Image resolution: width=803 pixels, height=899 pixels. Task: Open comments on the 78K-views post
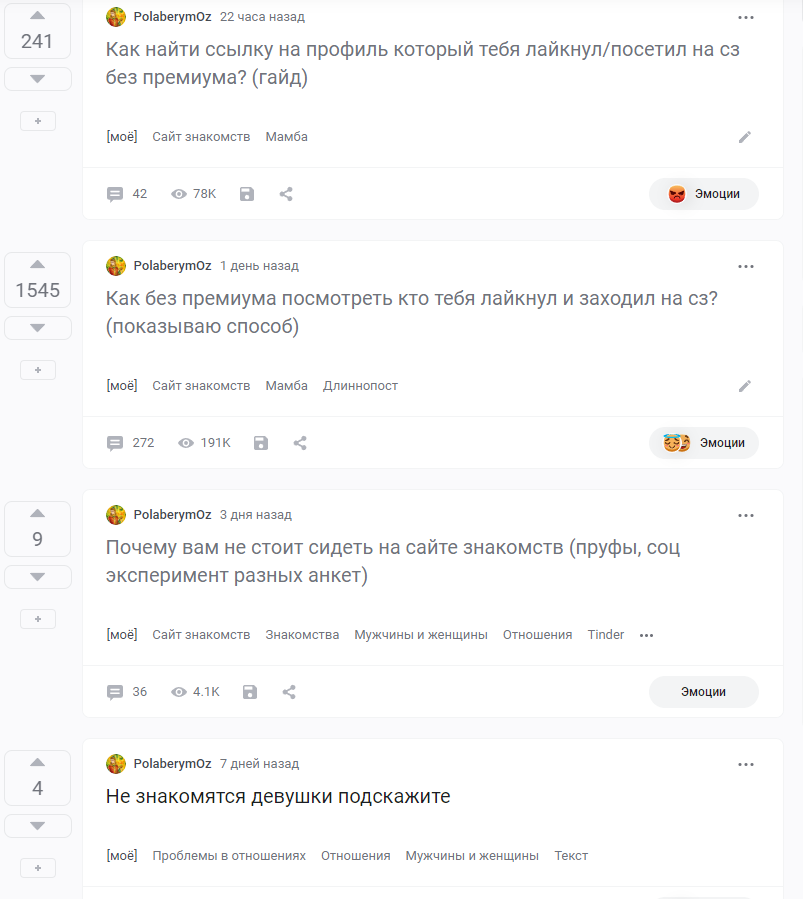pyautogui.click(x=127, y=194)
